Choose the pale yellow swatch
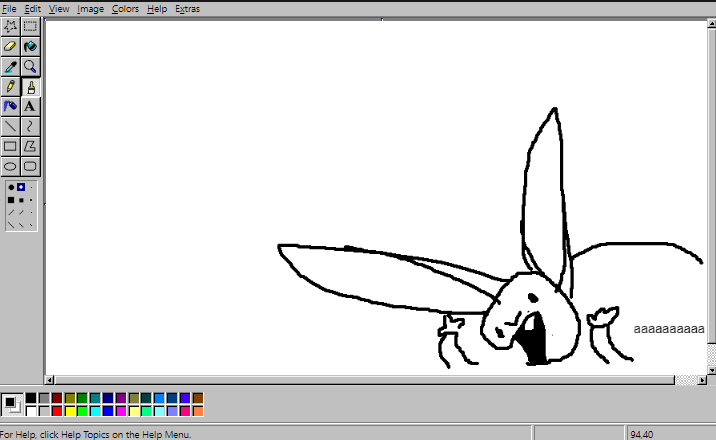The width and height of the screenshot is (716, 440). coord(133,411)
